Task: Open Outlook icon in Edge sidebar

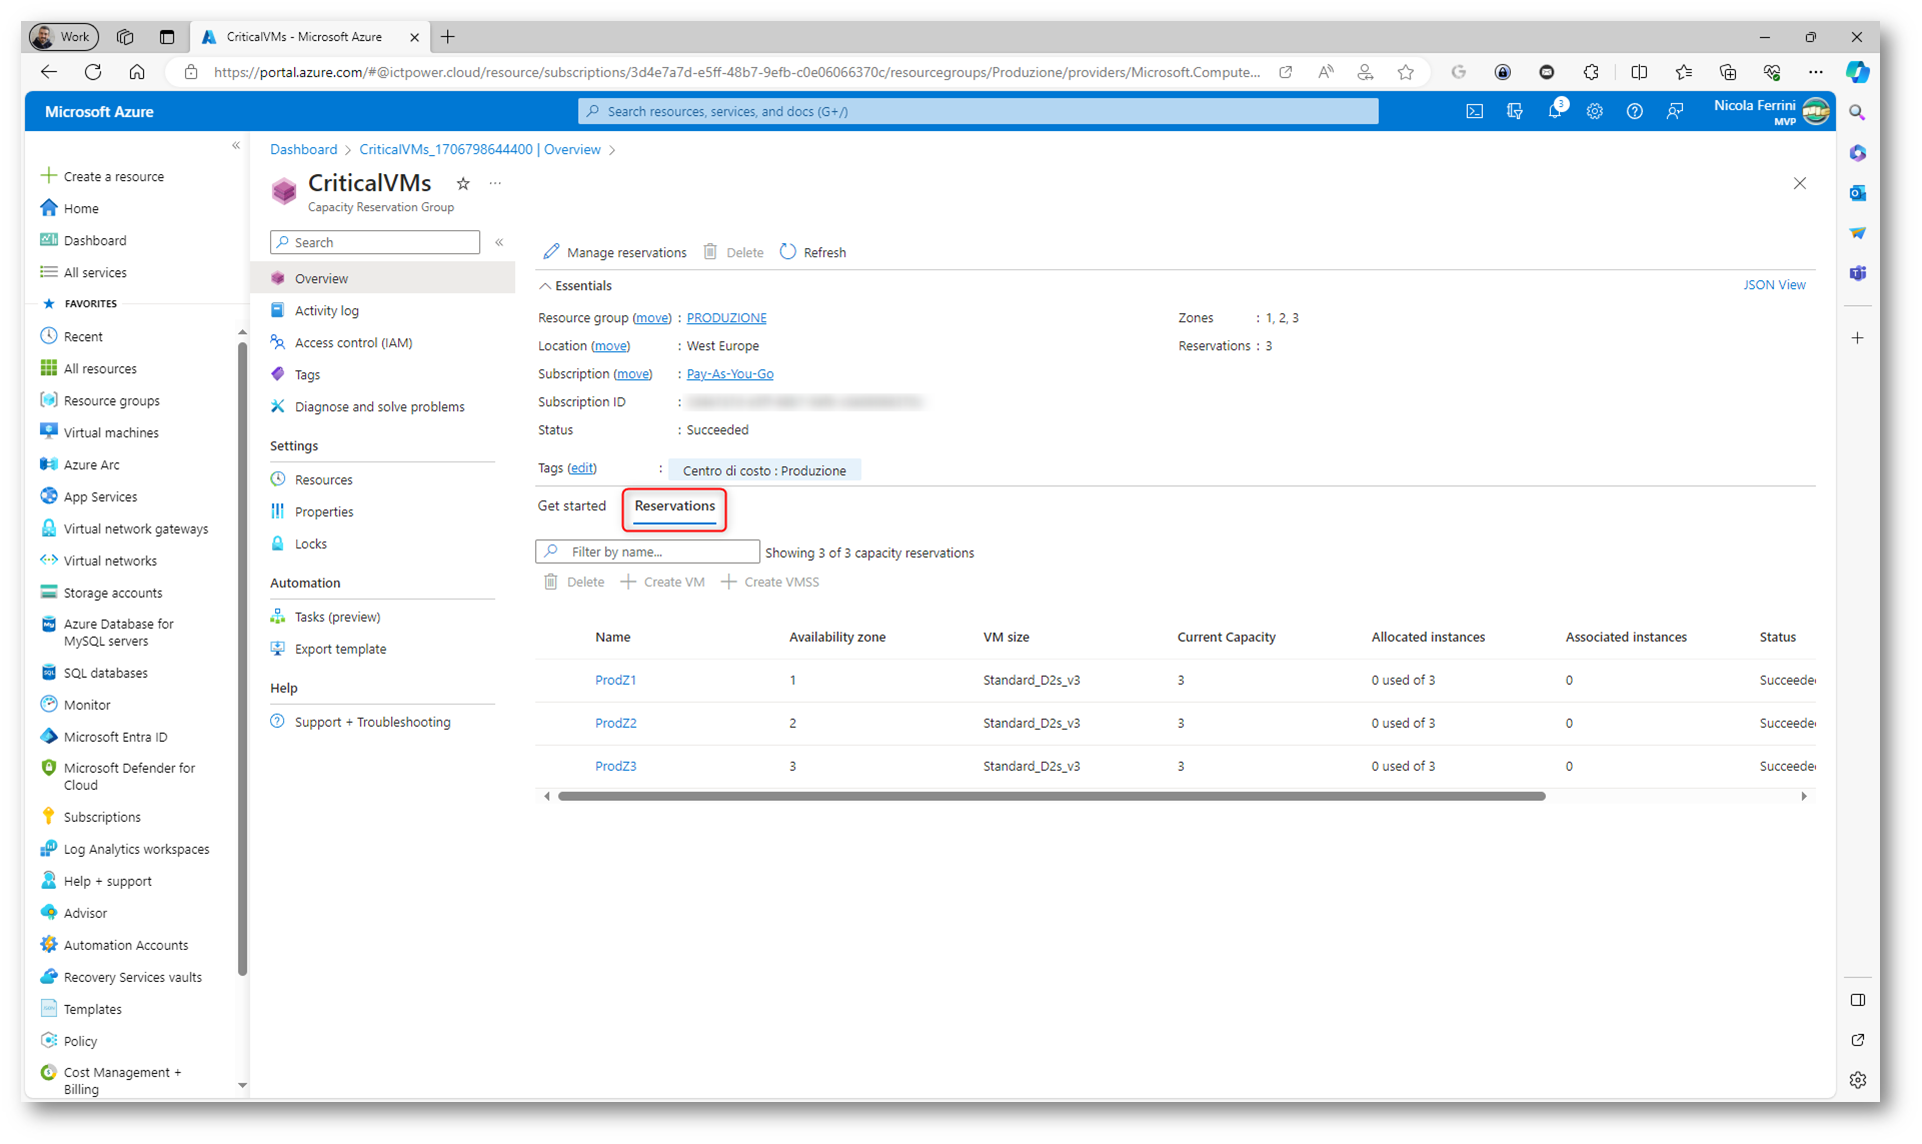Action: pyautogui.click(x=1857, y=193)
